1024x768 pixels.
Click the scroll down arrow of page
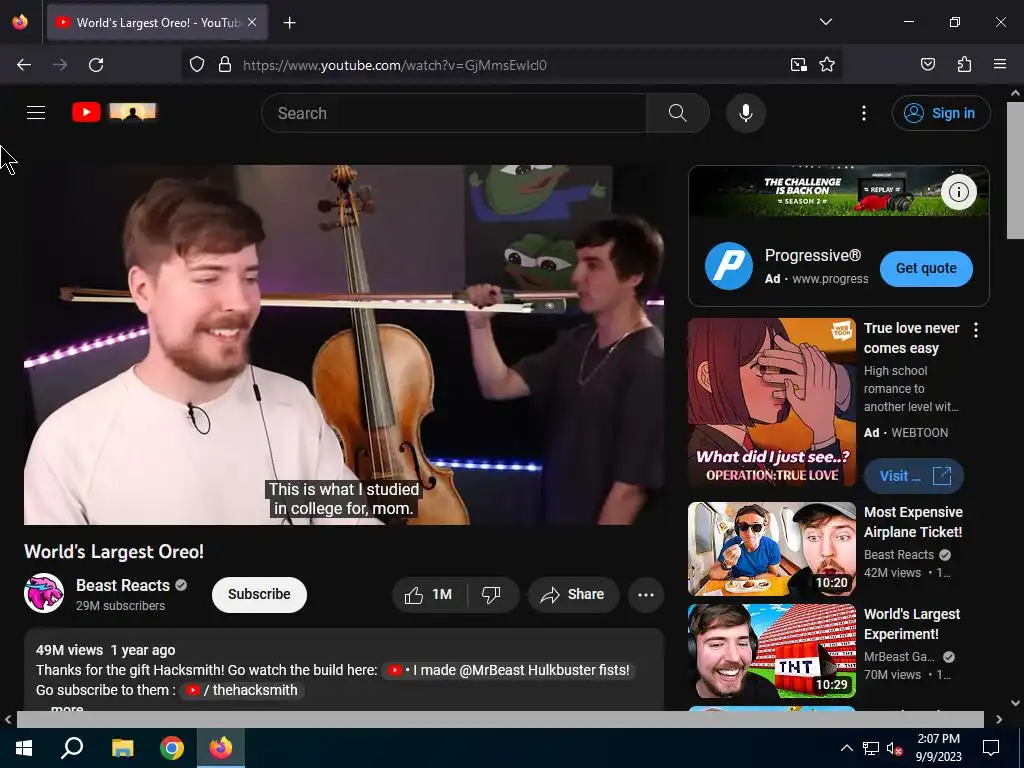pos(1015,703)
